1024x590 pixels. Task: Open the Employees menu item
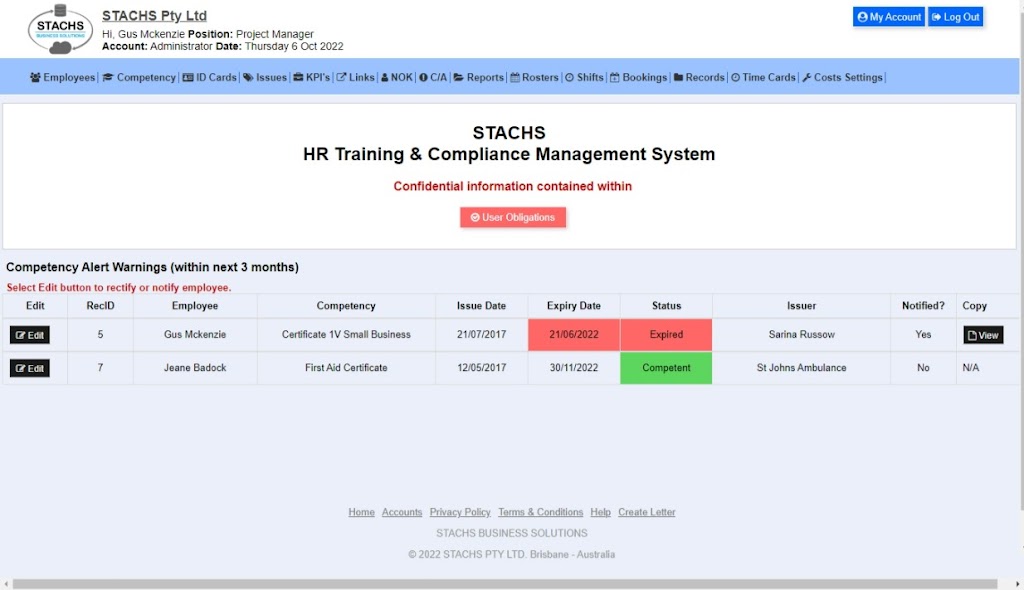(63, 77)
